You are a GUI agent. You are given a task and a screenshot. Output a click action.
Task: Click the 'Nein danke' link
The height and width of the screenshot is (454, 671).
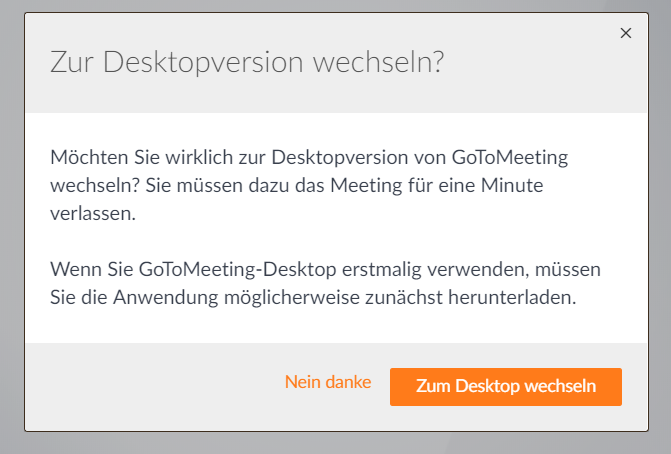(x=328, y=382)
